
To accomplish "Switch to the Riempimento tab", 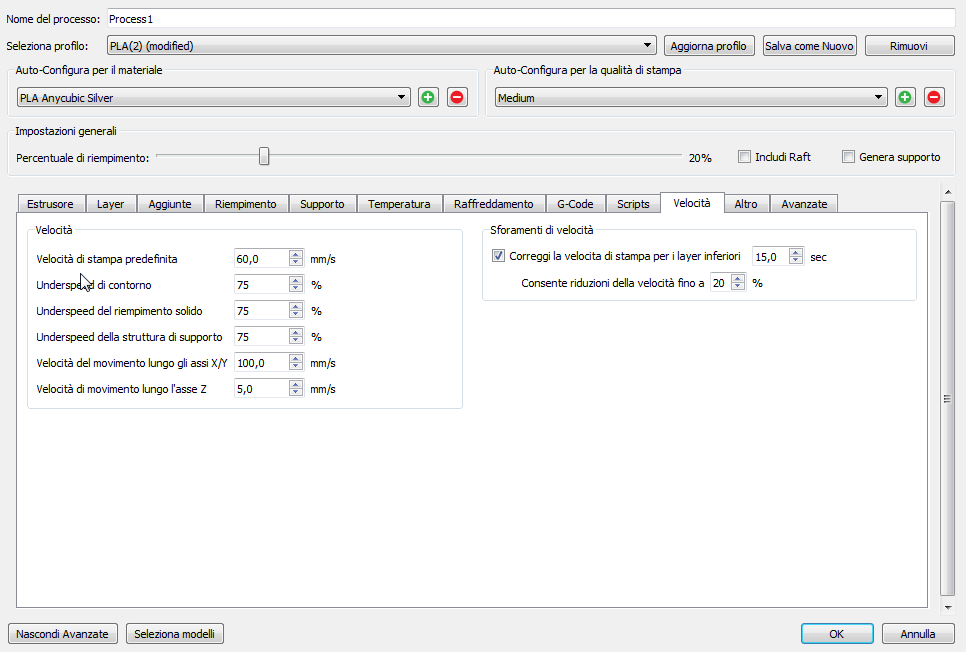I will click(x=245, y=204).
